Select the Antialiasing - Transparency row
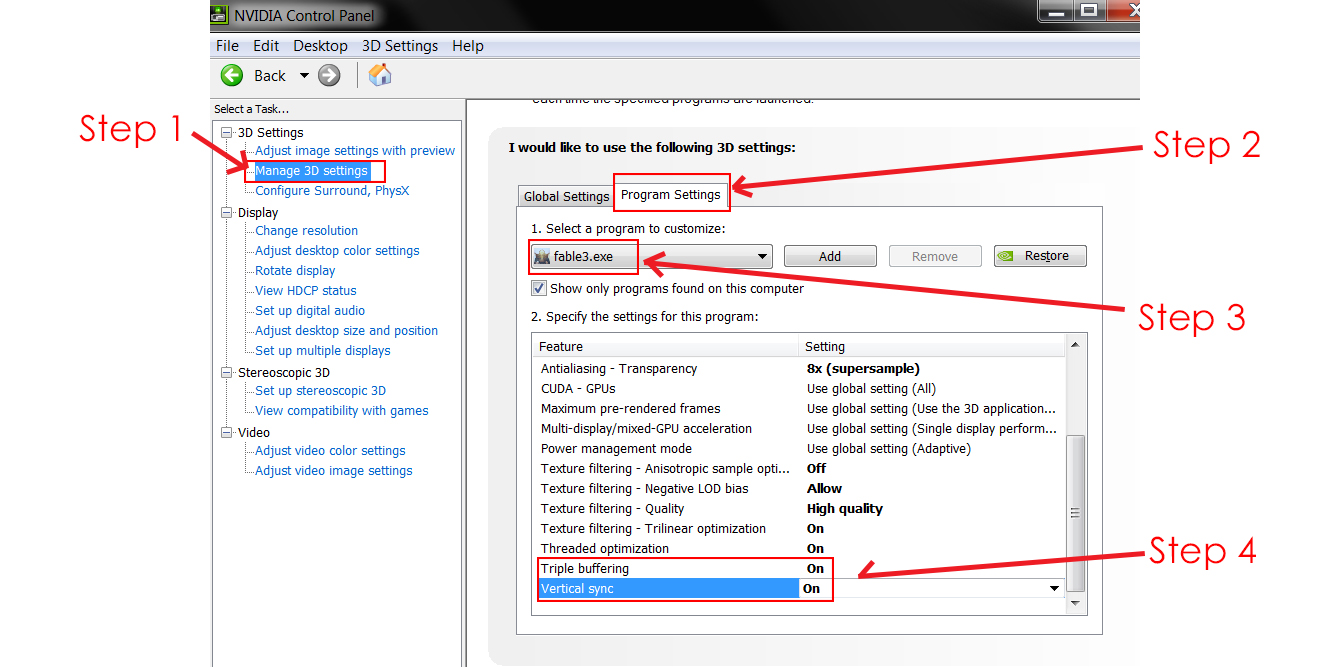This screenshot has width=1338, height=667. 799,369
